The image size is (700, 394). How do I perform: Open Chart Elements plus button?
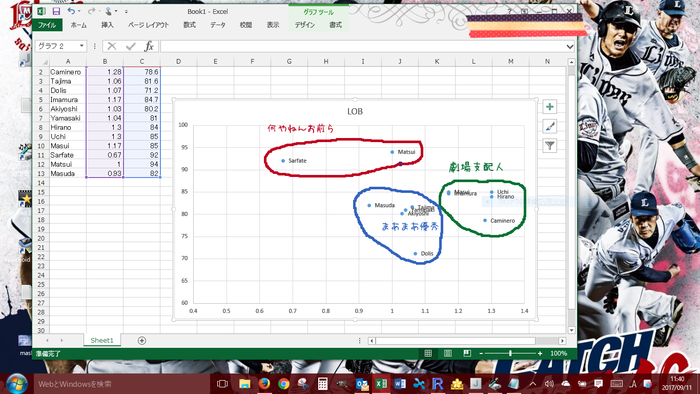coord(550,107)
